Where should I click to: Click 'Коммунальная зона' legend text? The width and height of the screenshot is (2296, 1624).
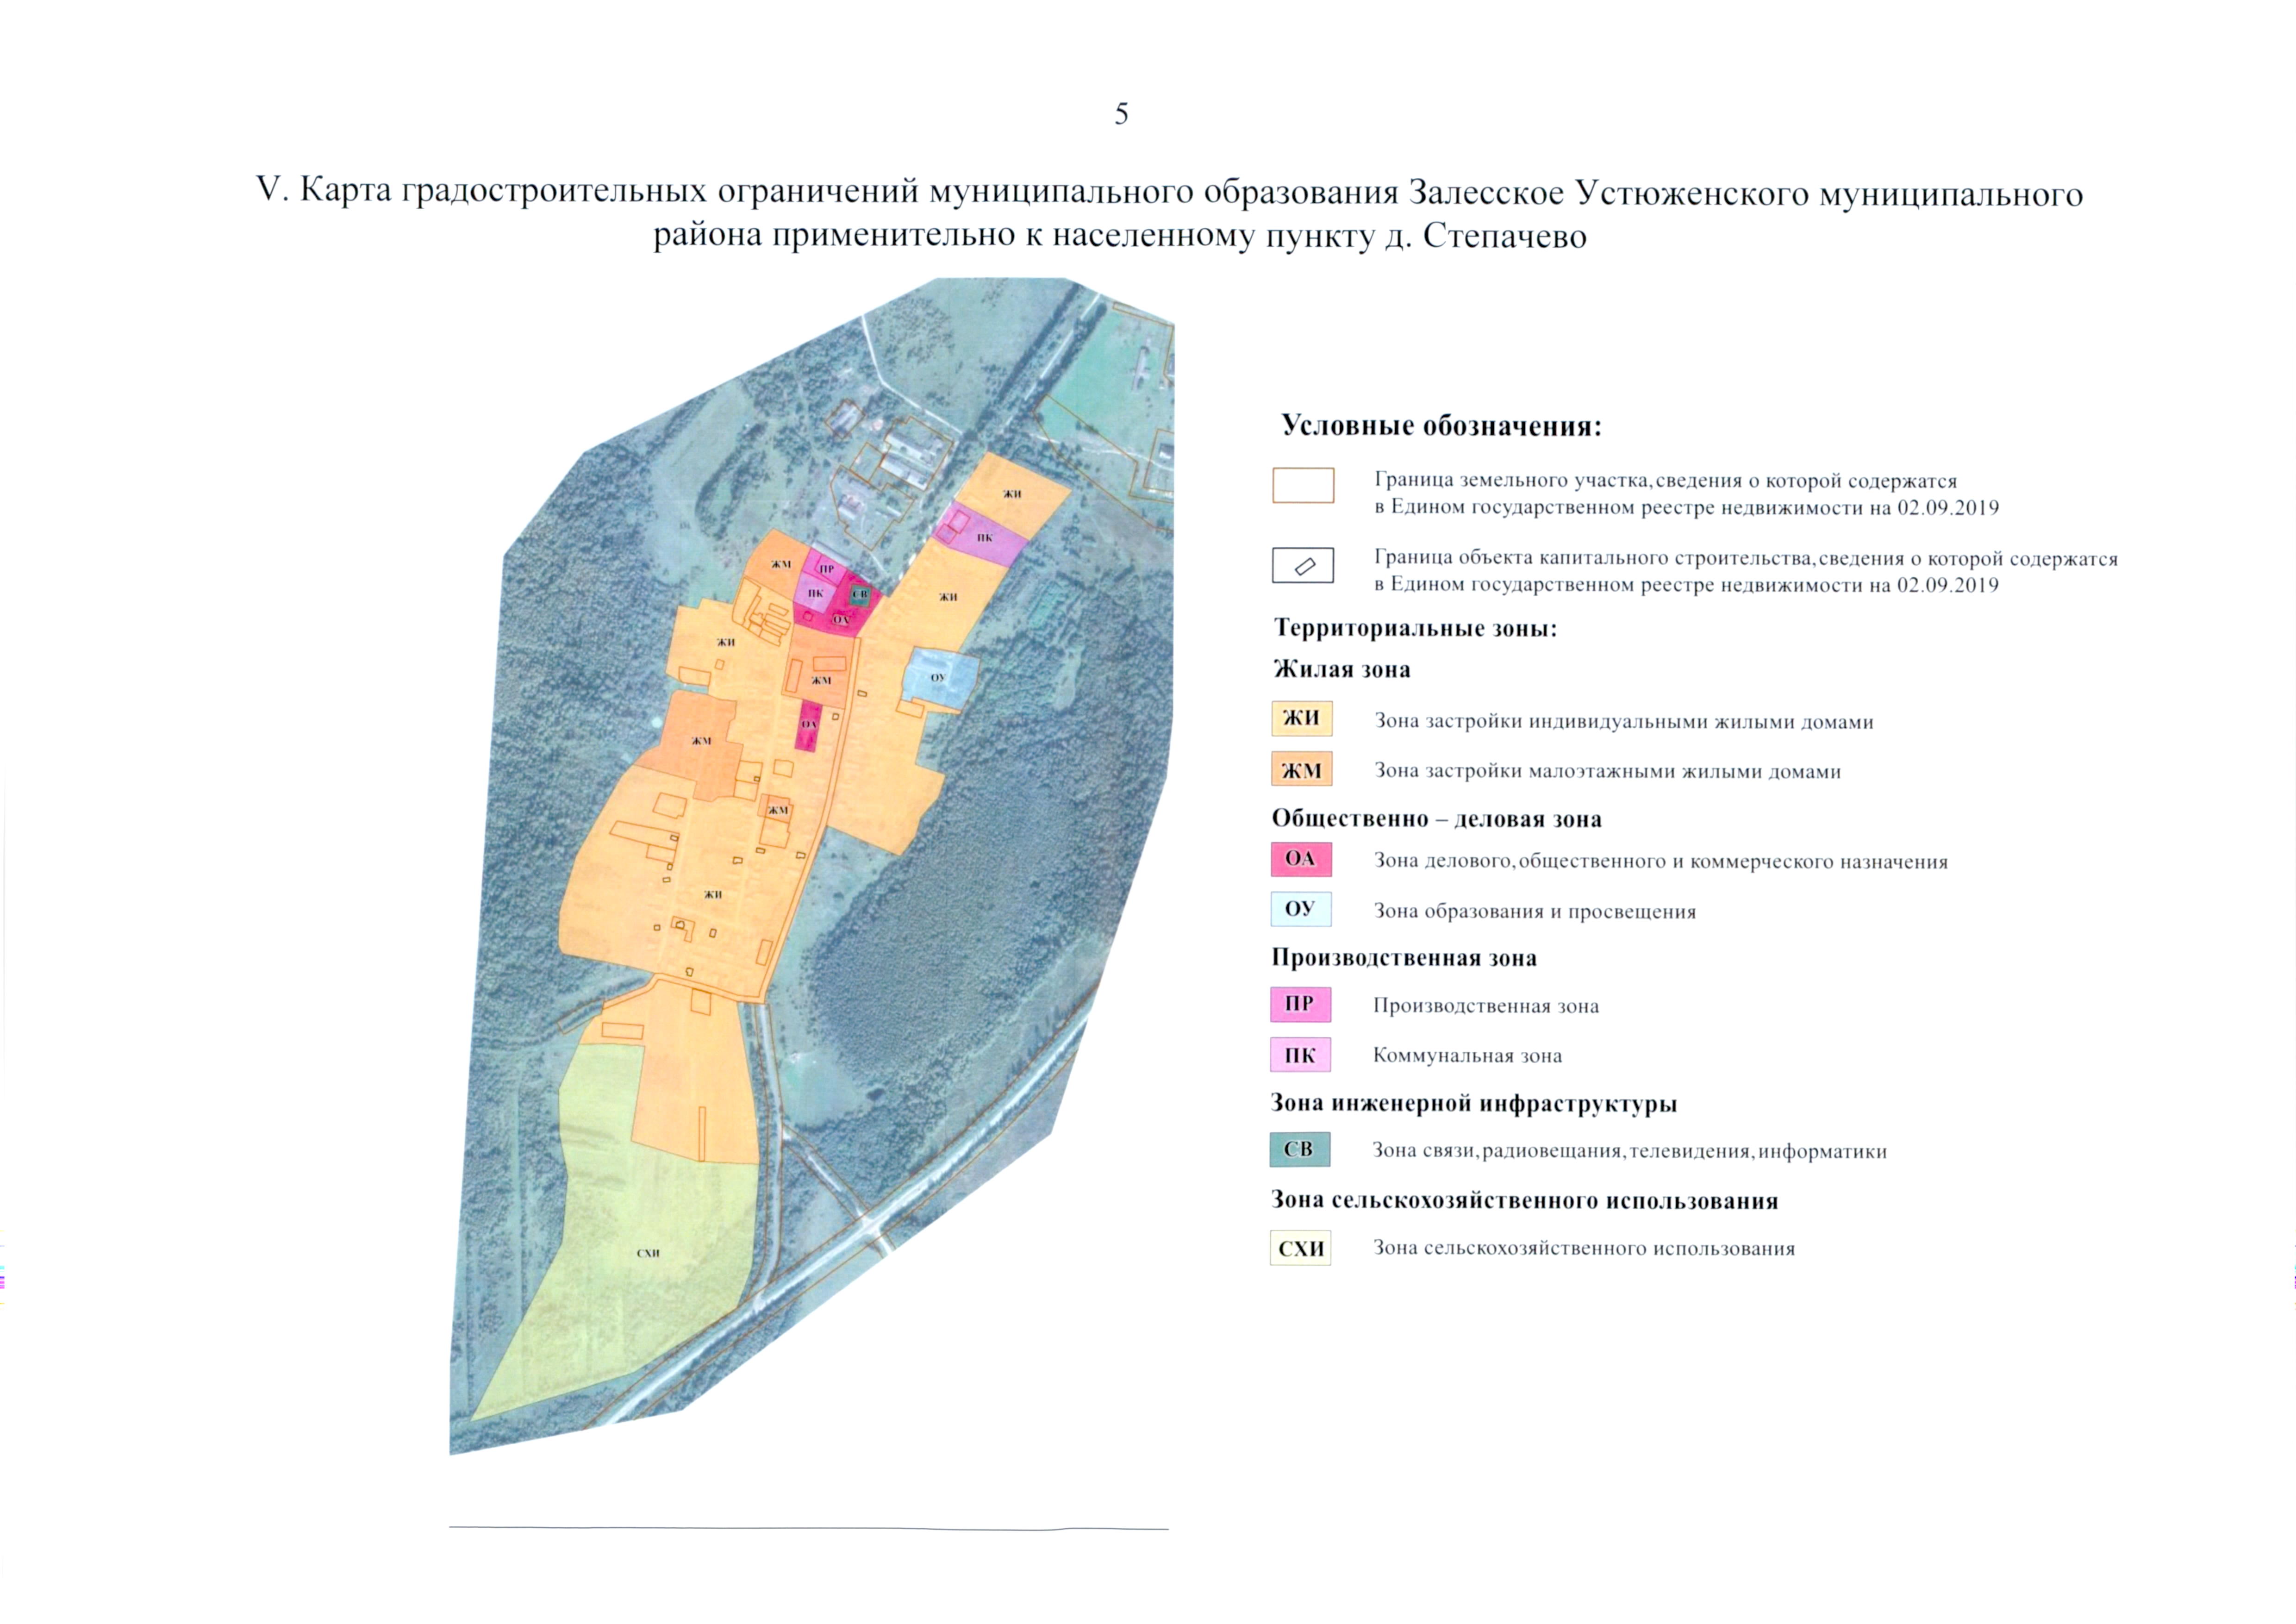(x=1467, y=1056)
